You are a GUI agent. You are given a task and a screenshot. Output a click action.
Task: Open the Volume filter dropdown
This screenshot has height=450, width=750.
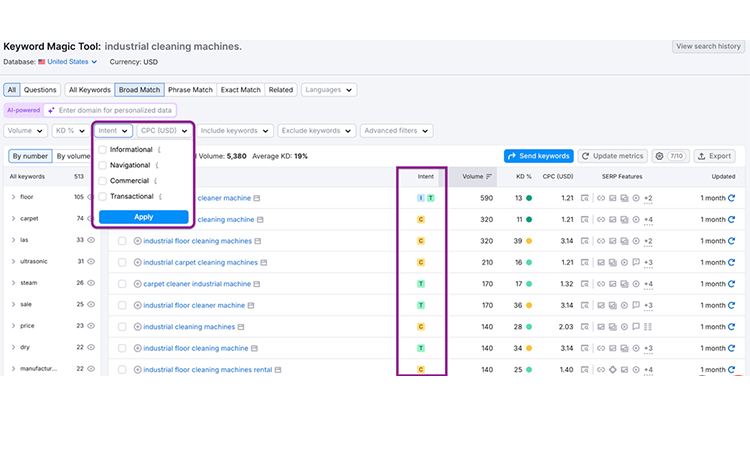pyautogui.click(x=25, y=131)
